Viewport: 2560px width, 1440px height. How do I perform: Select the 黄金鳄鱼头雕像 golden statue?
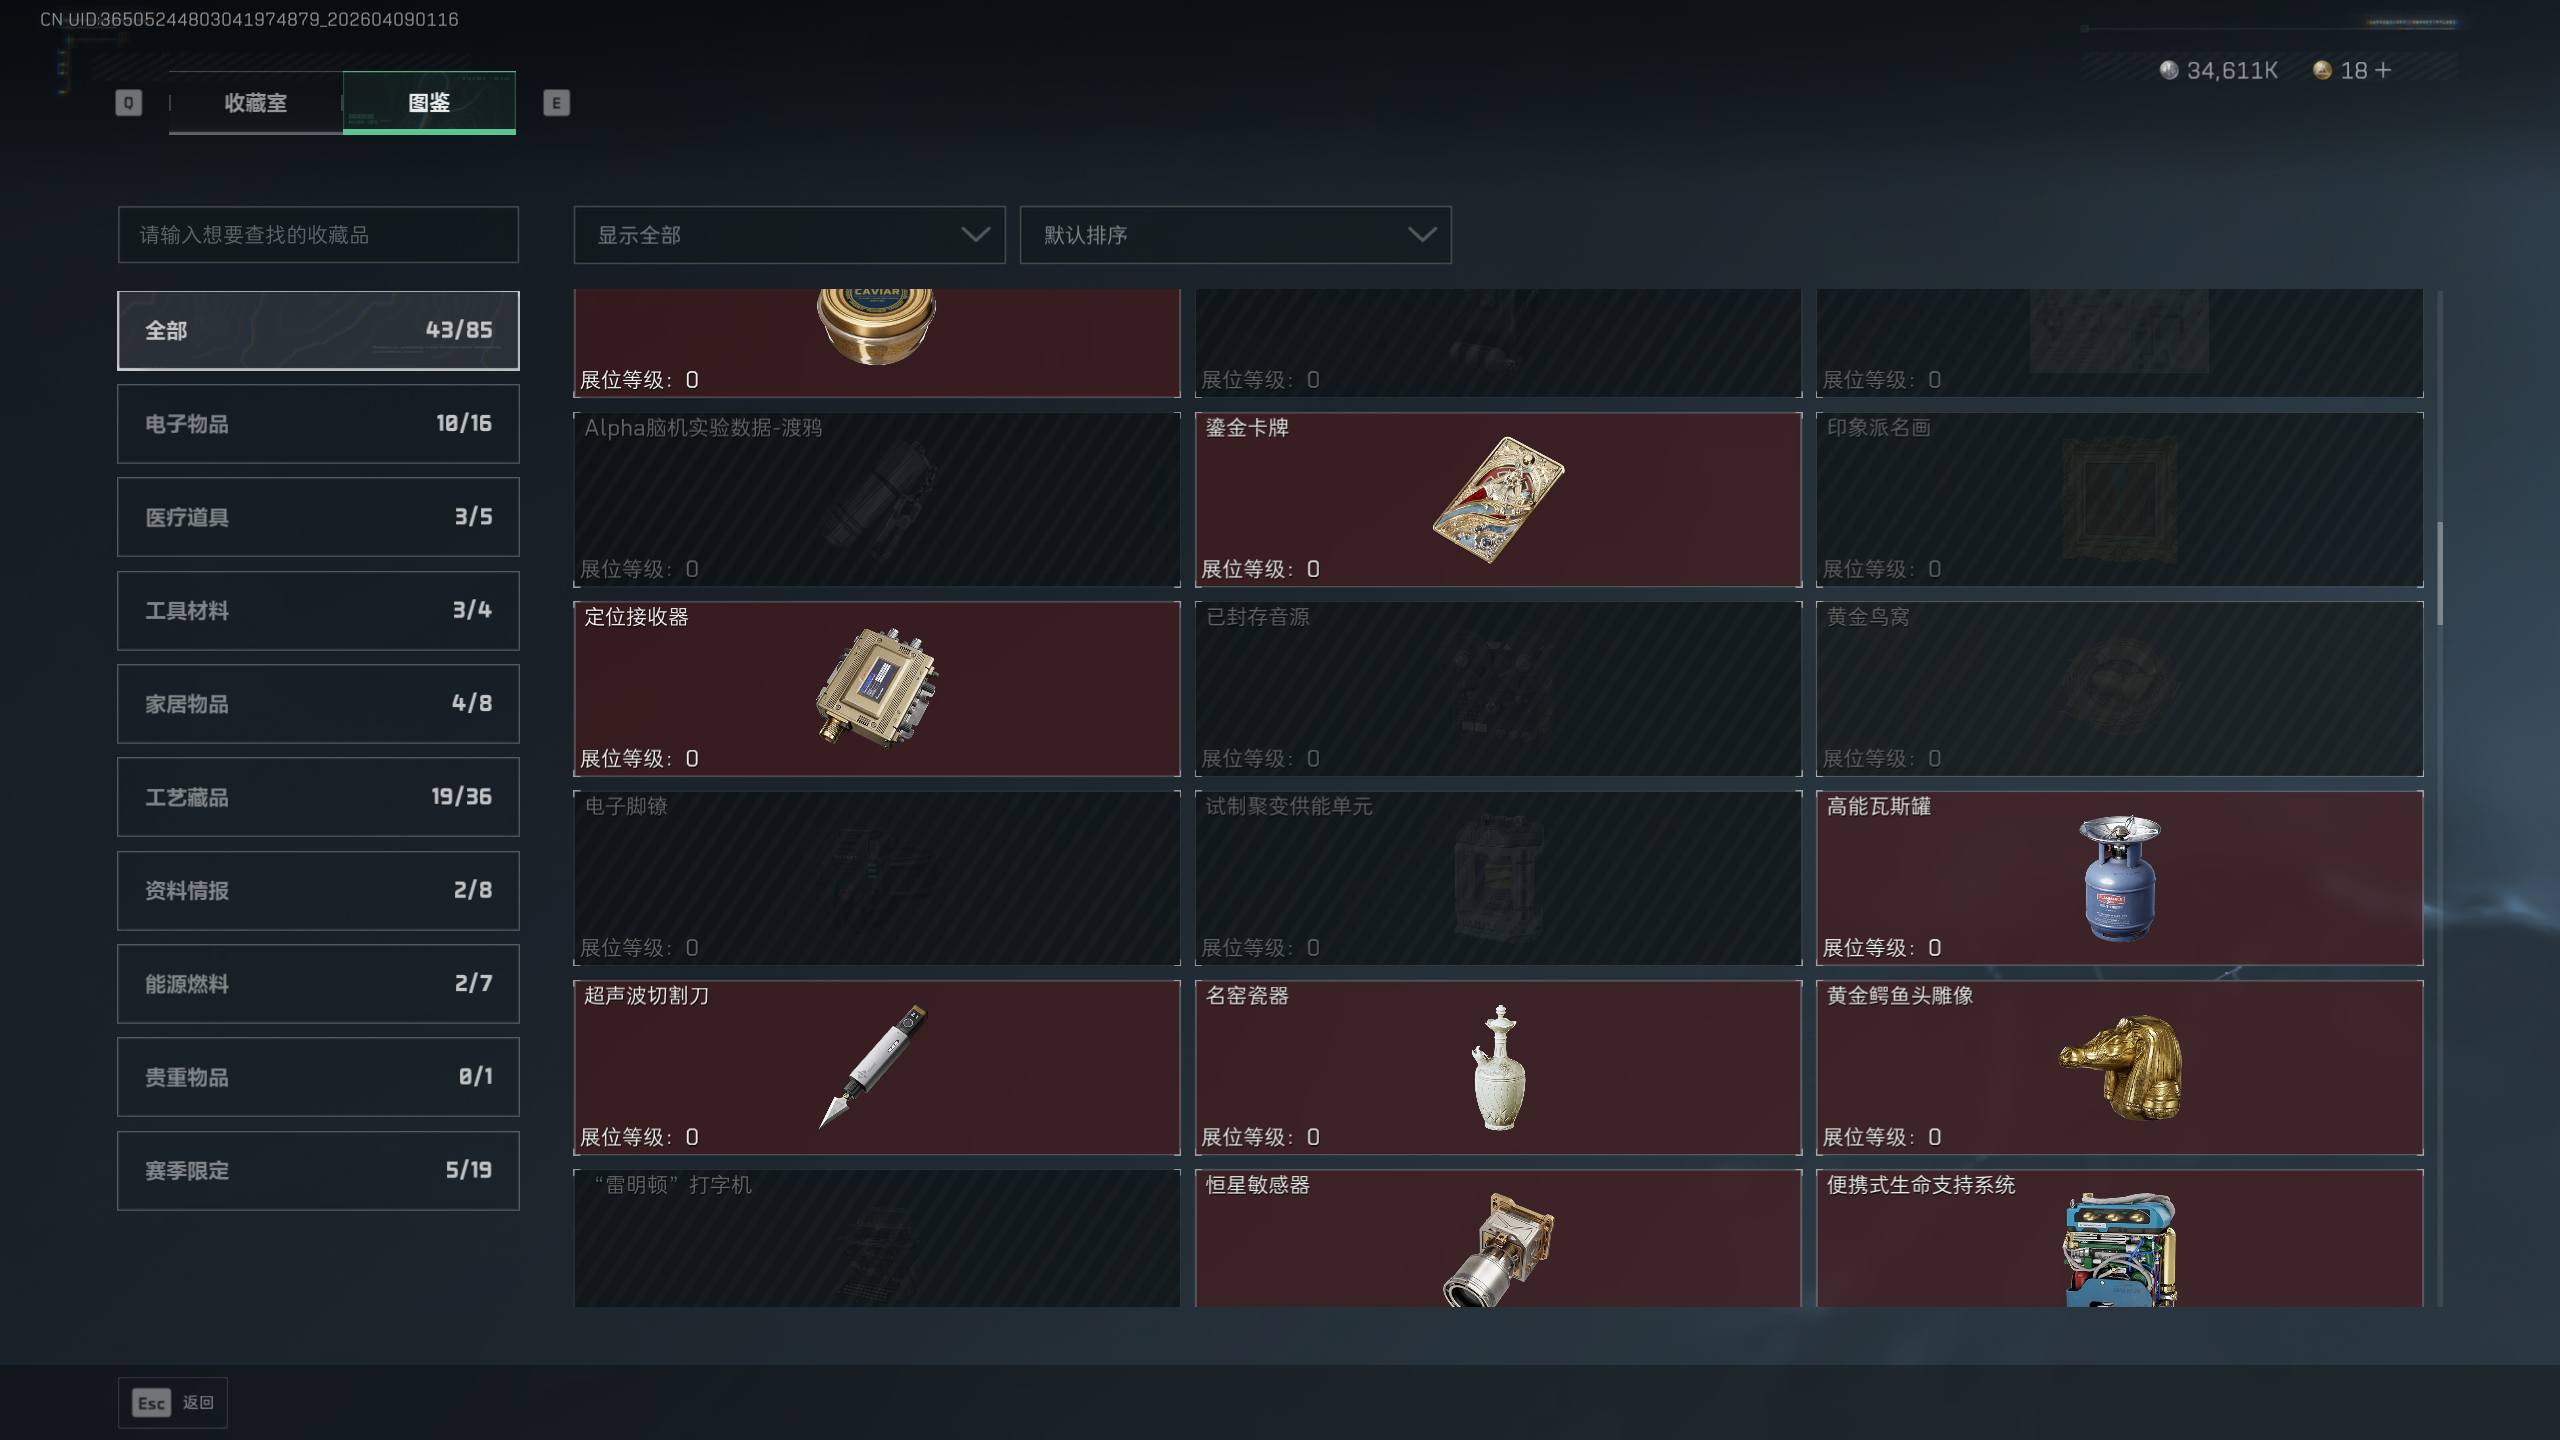pyautogui.click(x=2119, y=1067)
